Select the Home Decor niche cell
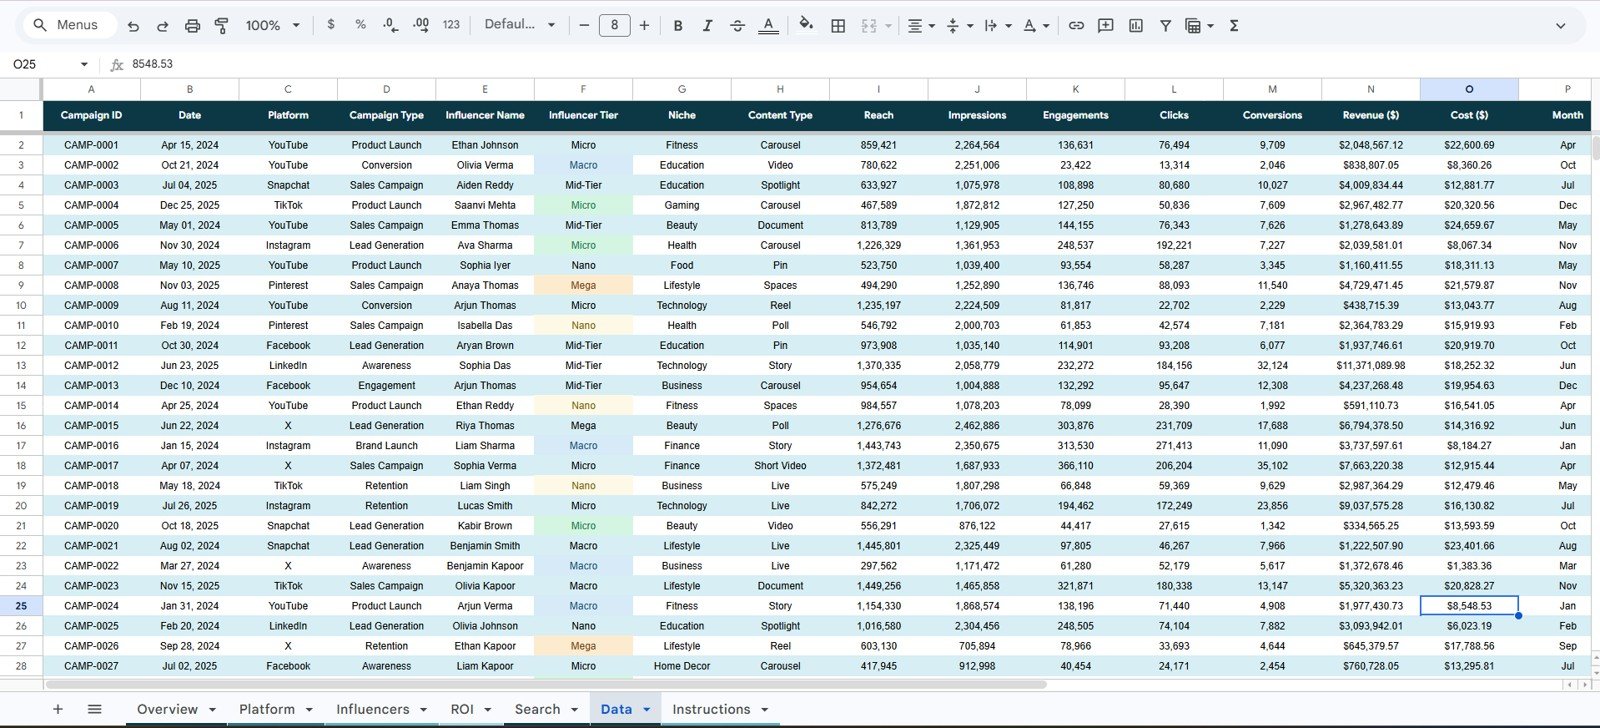The image size is (1600, 728). pyautogui.click(x=682, y=666)
